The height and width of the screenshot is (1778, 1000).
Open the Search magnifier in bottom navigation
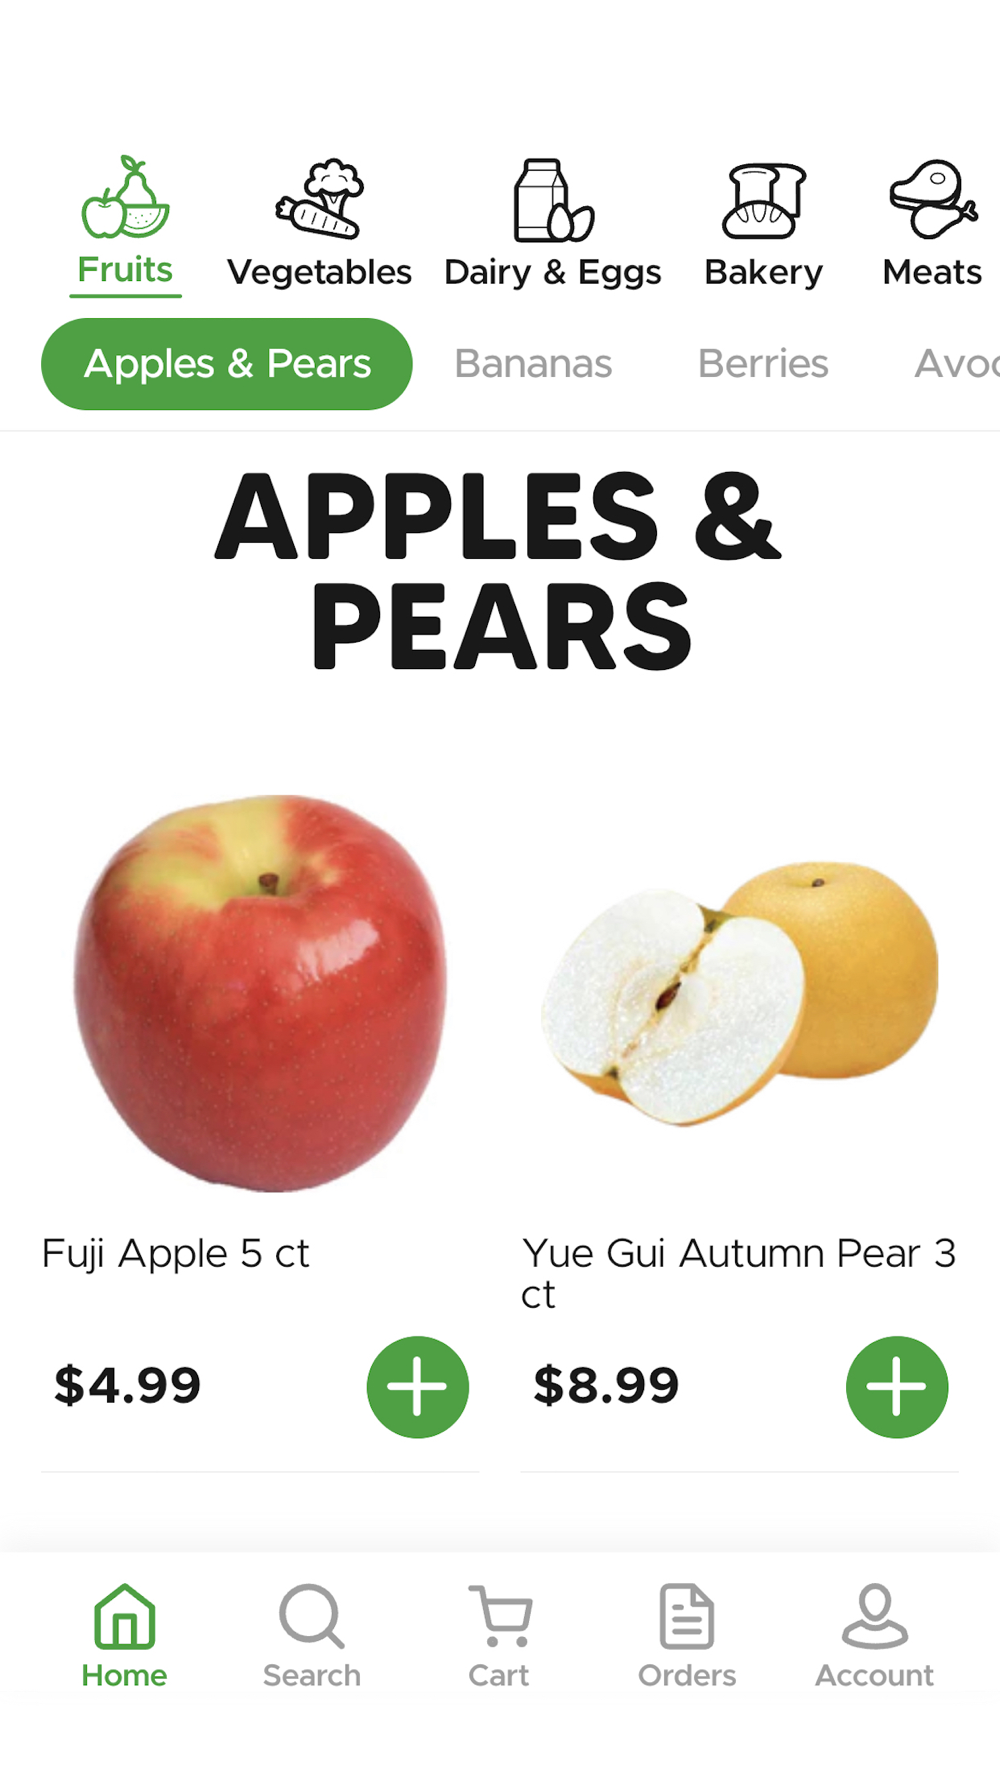coord(312,1615)
